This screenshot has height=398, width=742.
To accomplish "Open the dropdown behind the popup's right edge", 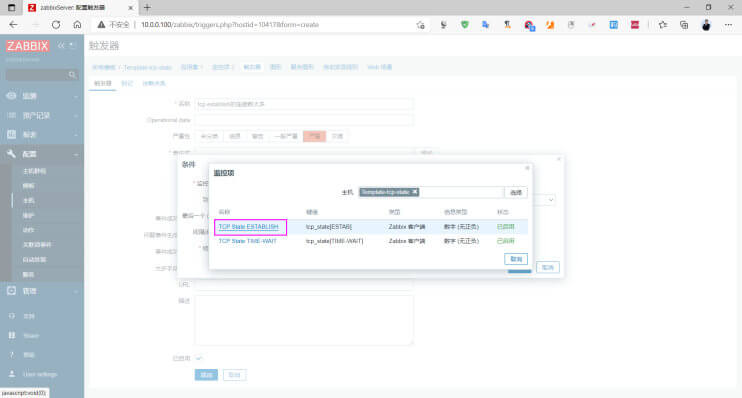I will [550, 200].
